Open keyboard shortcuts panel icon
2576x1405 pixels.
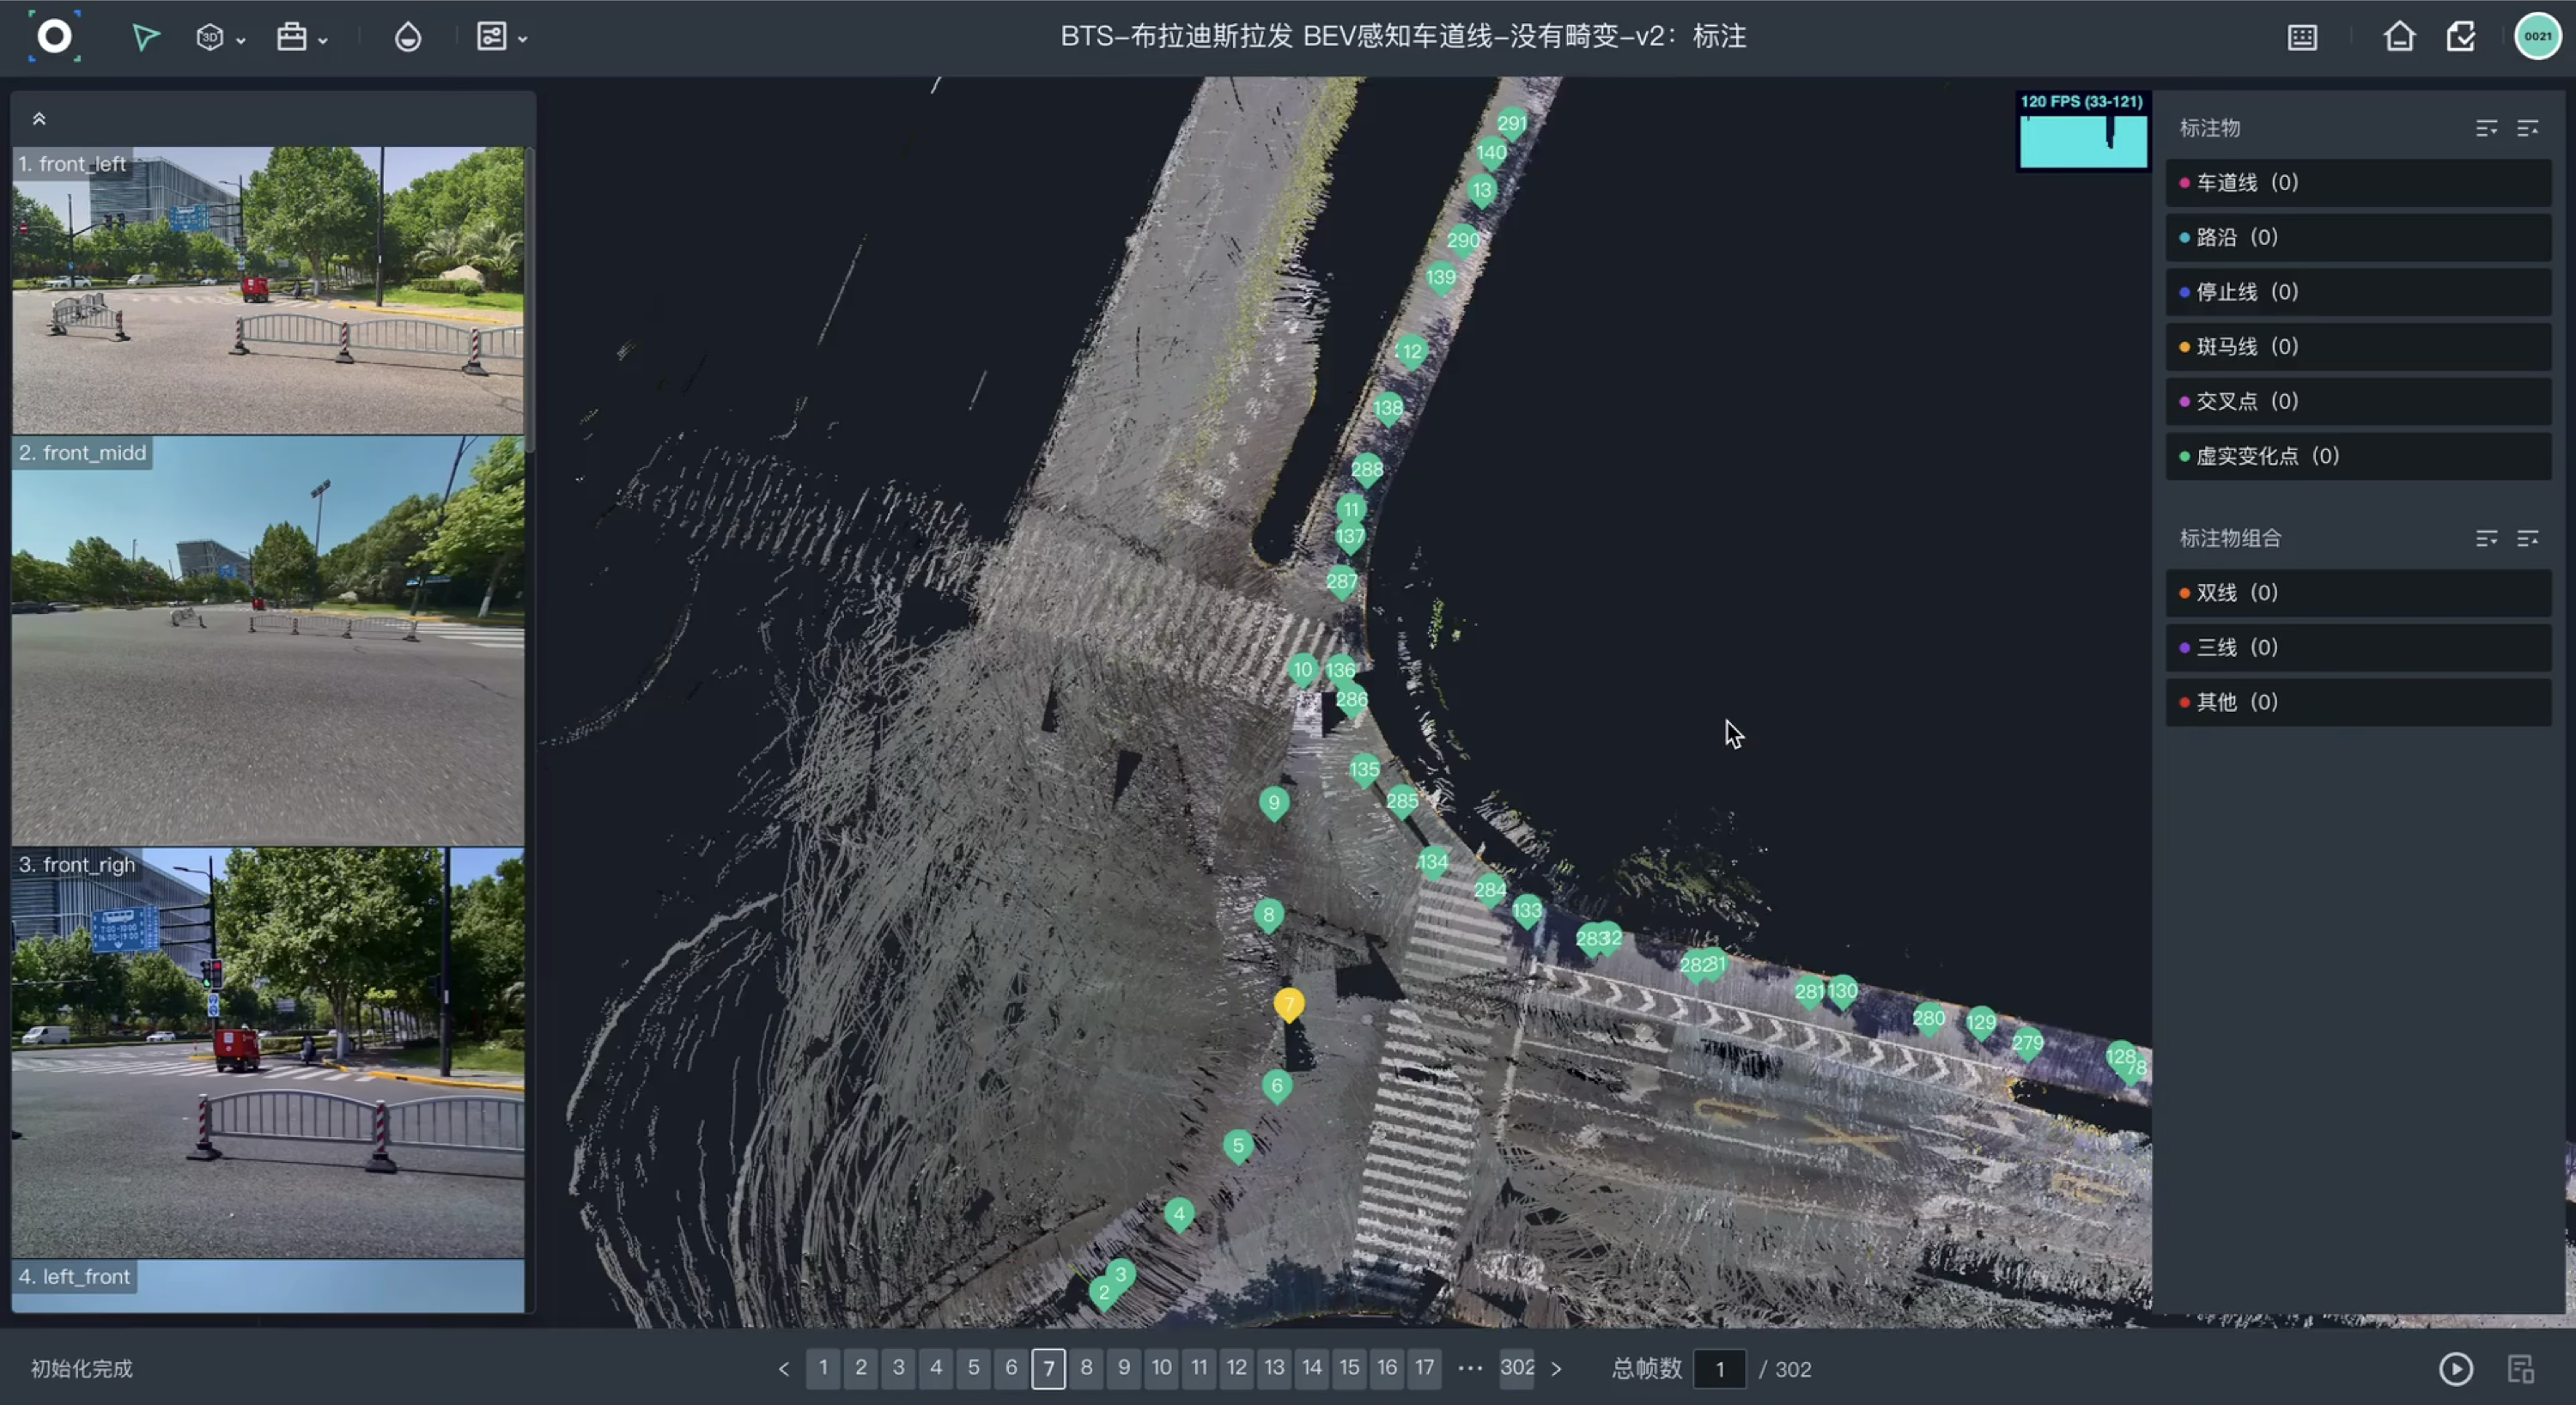click(2302, 38)
